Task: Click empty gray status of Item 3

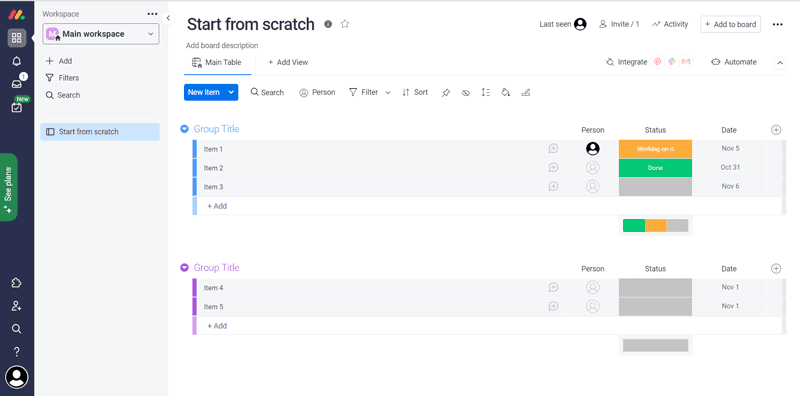Action: tap(655, 187)
